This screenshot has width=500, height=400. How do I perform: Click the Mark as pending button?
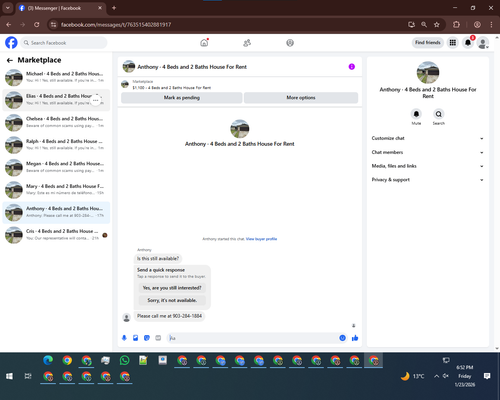point(182,98)
